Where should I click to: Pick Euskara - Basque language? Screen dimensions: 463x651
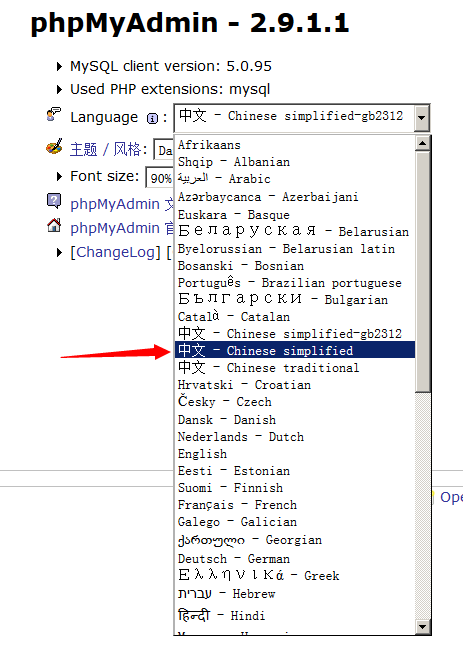[295, 215]
